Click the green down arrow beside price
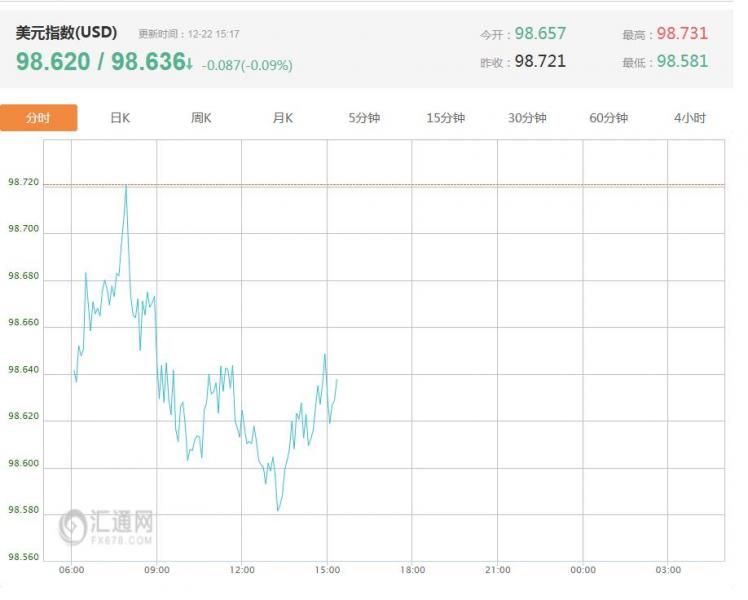748x600 pixels. pyautogui.click(x=188, y=63)
